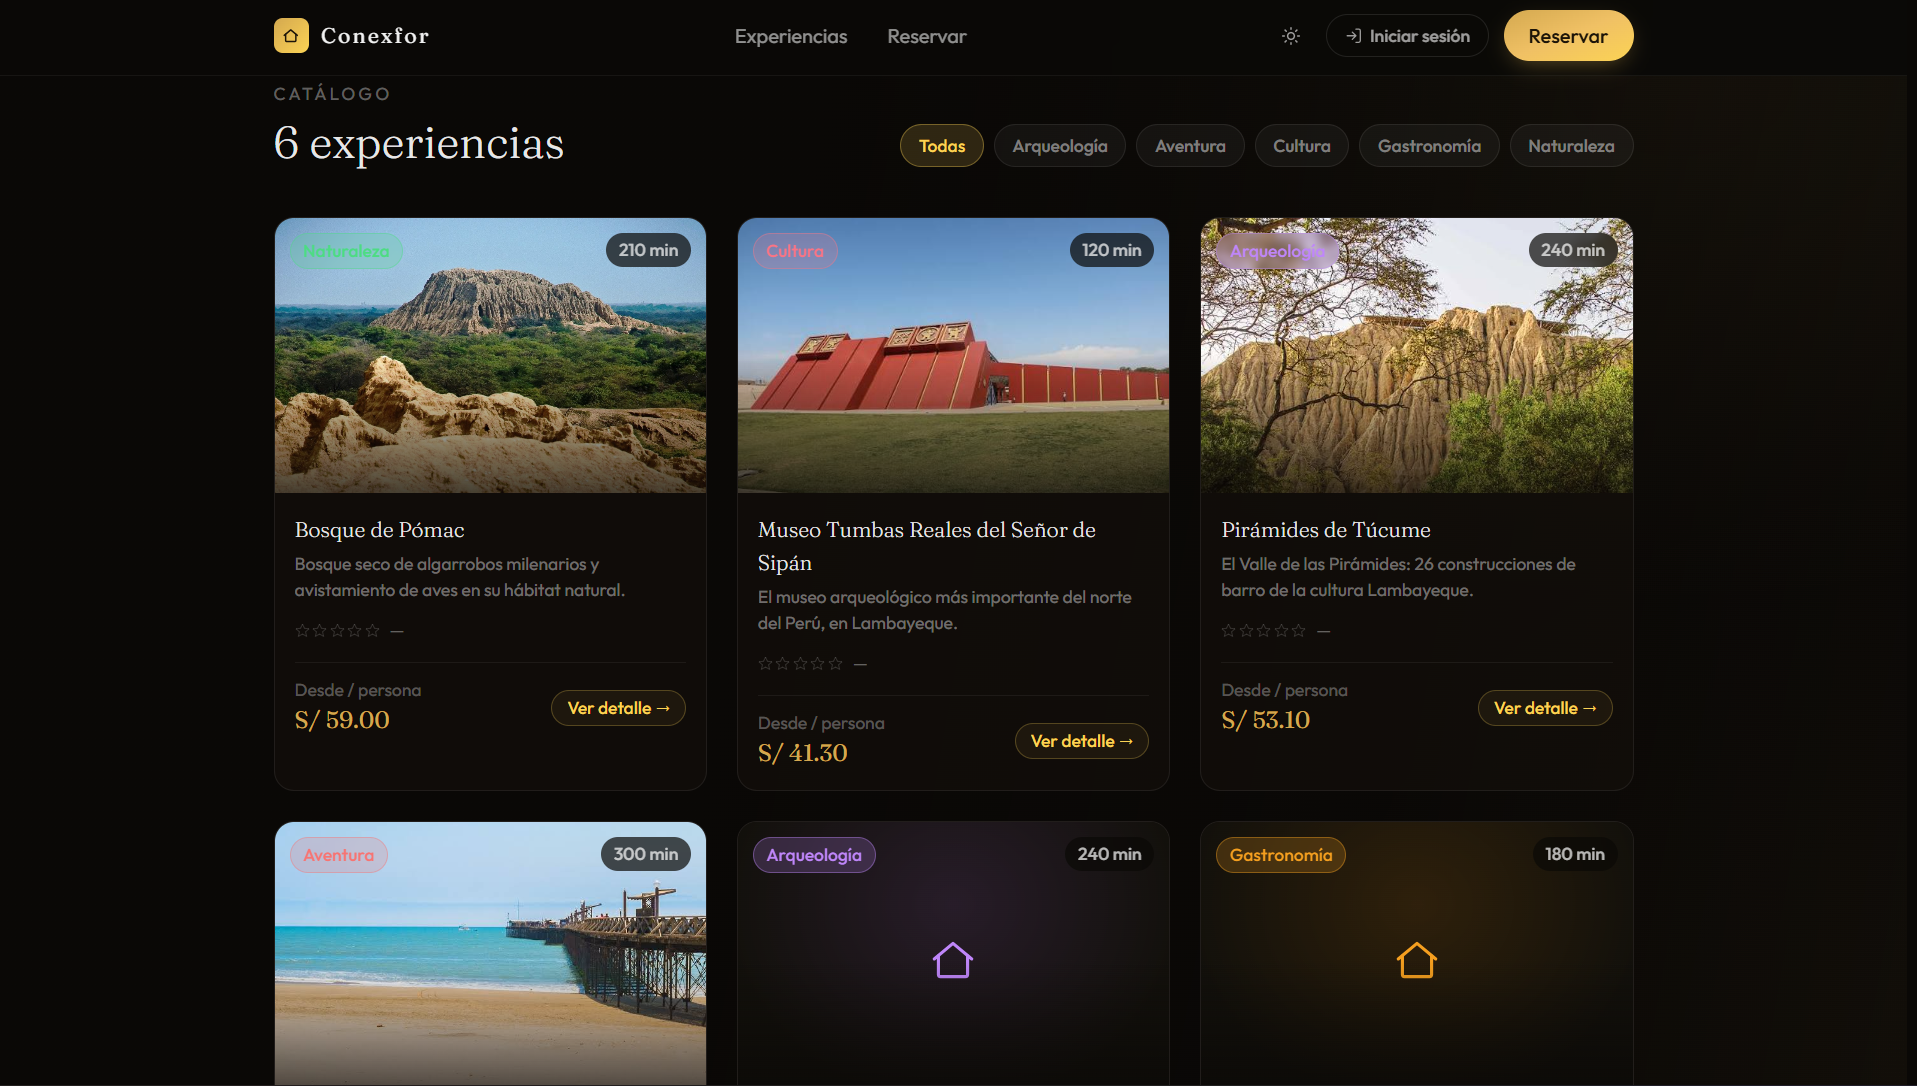Image resolution: width=1917 pixels, height=1086 pixels.
Task: Click the purple house placeholder icon
Action: pos(953,961)
